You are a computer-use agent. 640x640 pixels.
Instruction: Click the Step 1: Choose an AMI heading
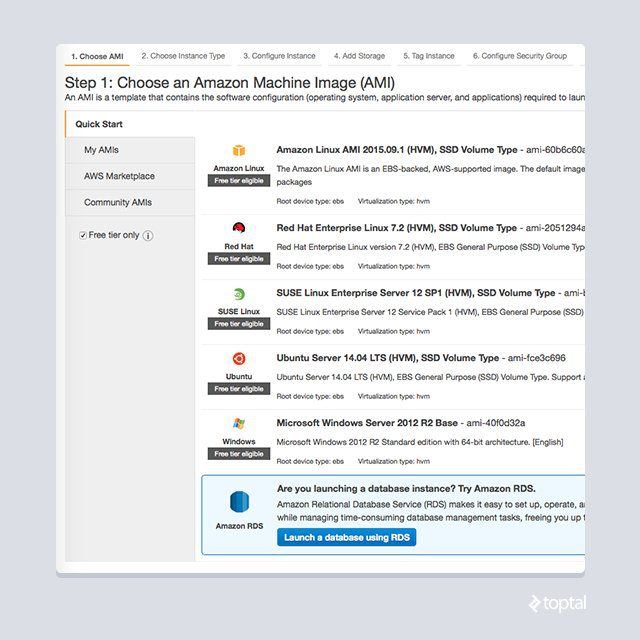(x=230, y=83)
